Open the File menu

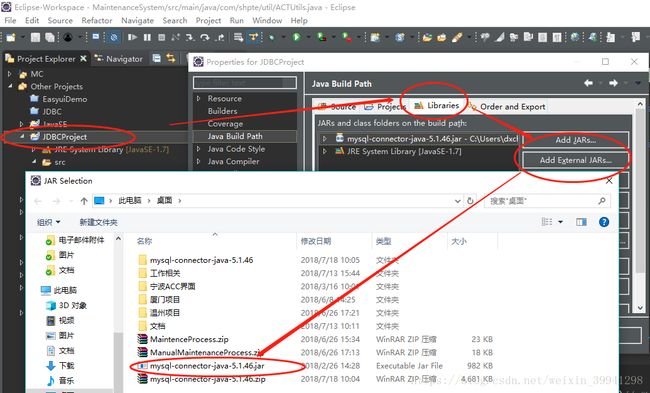10,20
